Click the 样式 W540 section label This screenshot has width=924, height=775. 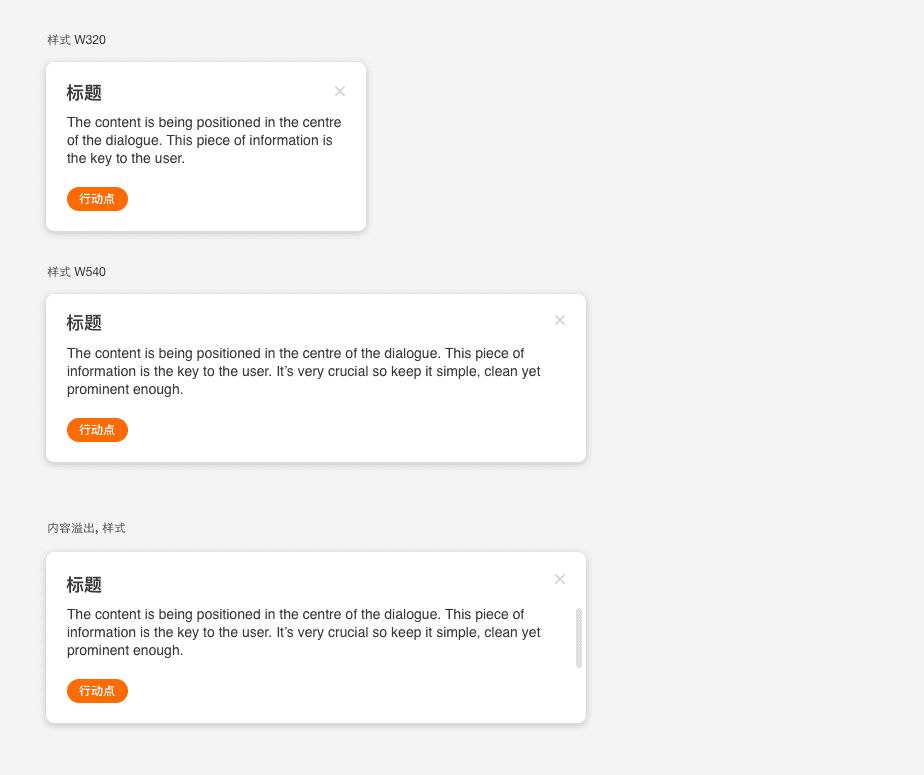click(77, 272)
